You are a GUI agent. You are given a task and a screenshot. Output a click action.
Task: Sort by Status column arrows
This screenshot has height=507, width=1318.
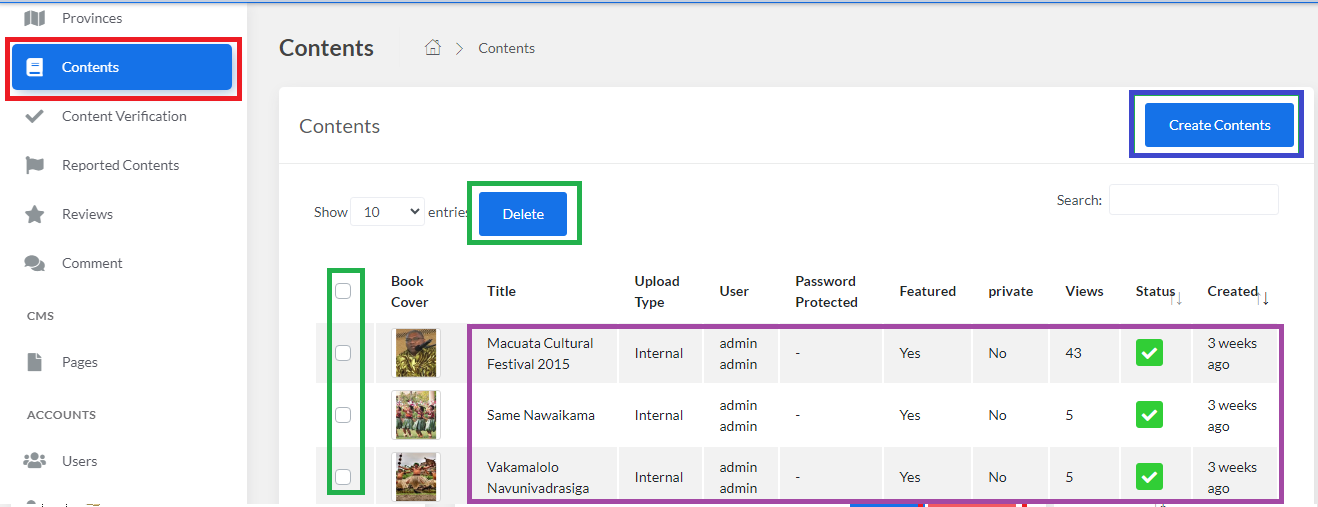[1176, 297]
